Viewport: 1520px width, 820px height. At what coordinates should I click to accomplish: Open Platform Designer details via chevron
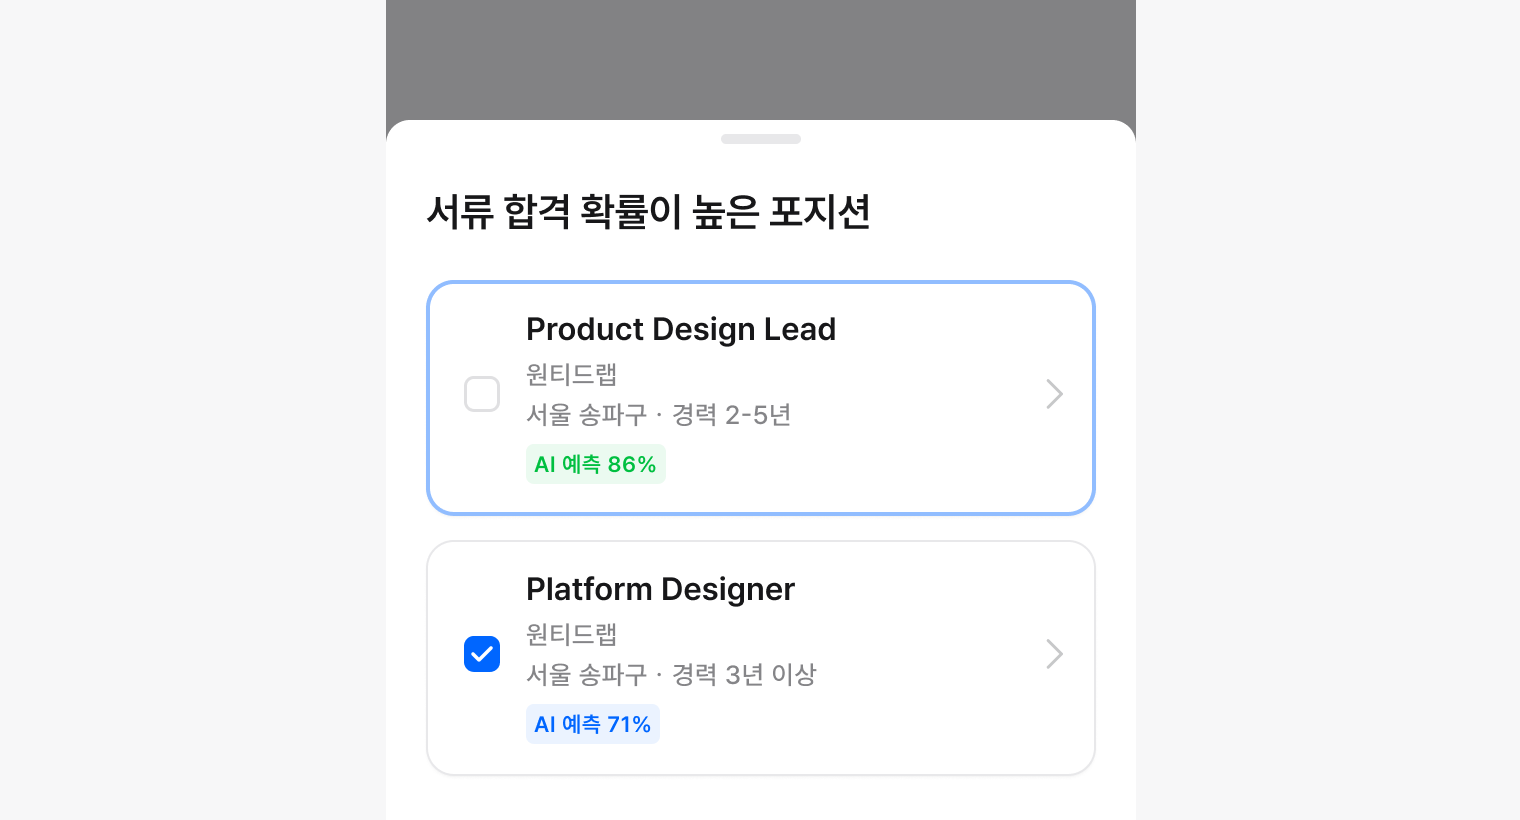(1054, 654)
